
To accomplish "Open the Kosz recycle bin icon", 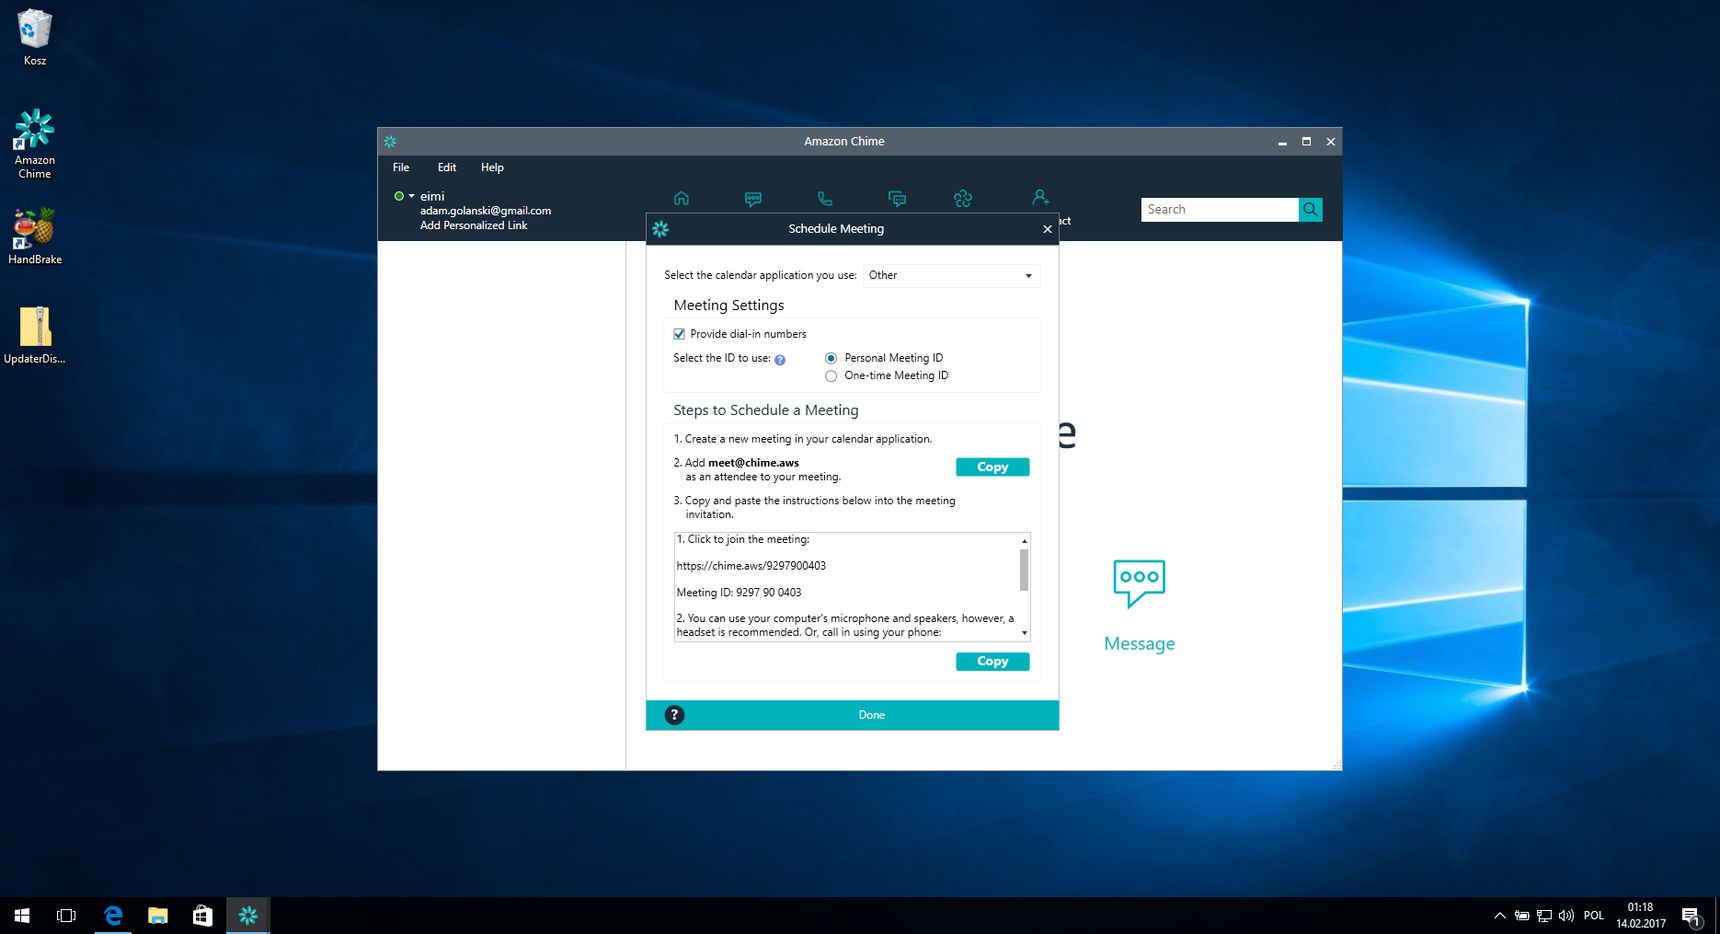I will 35,38.
